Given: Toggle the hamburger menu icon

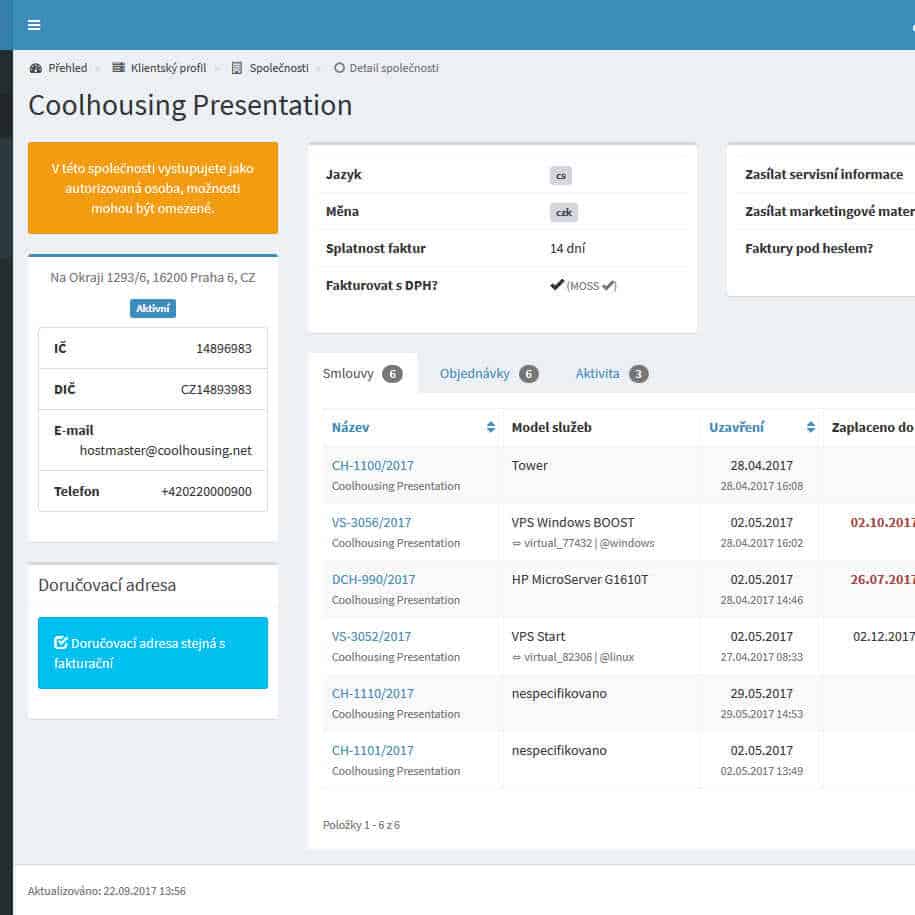Looking at the screenshot, I should point(34,25).
